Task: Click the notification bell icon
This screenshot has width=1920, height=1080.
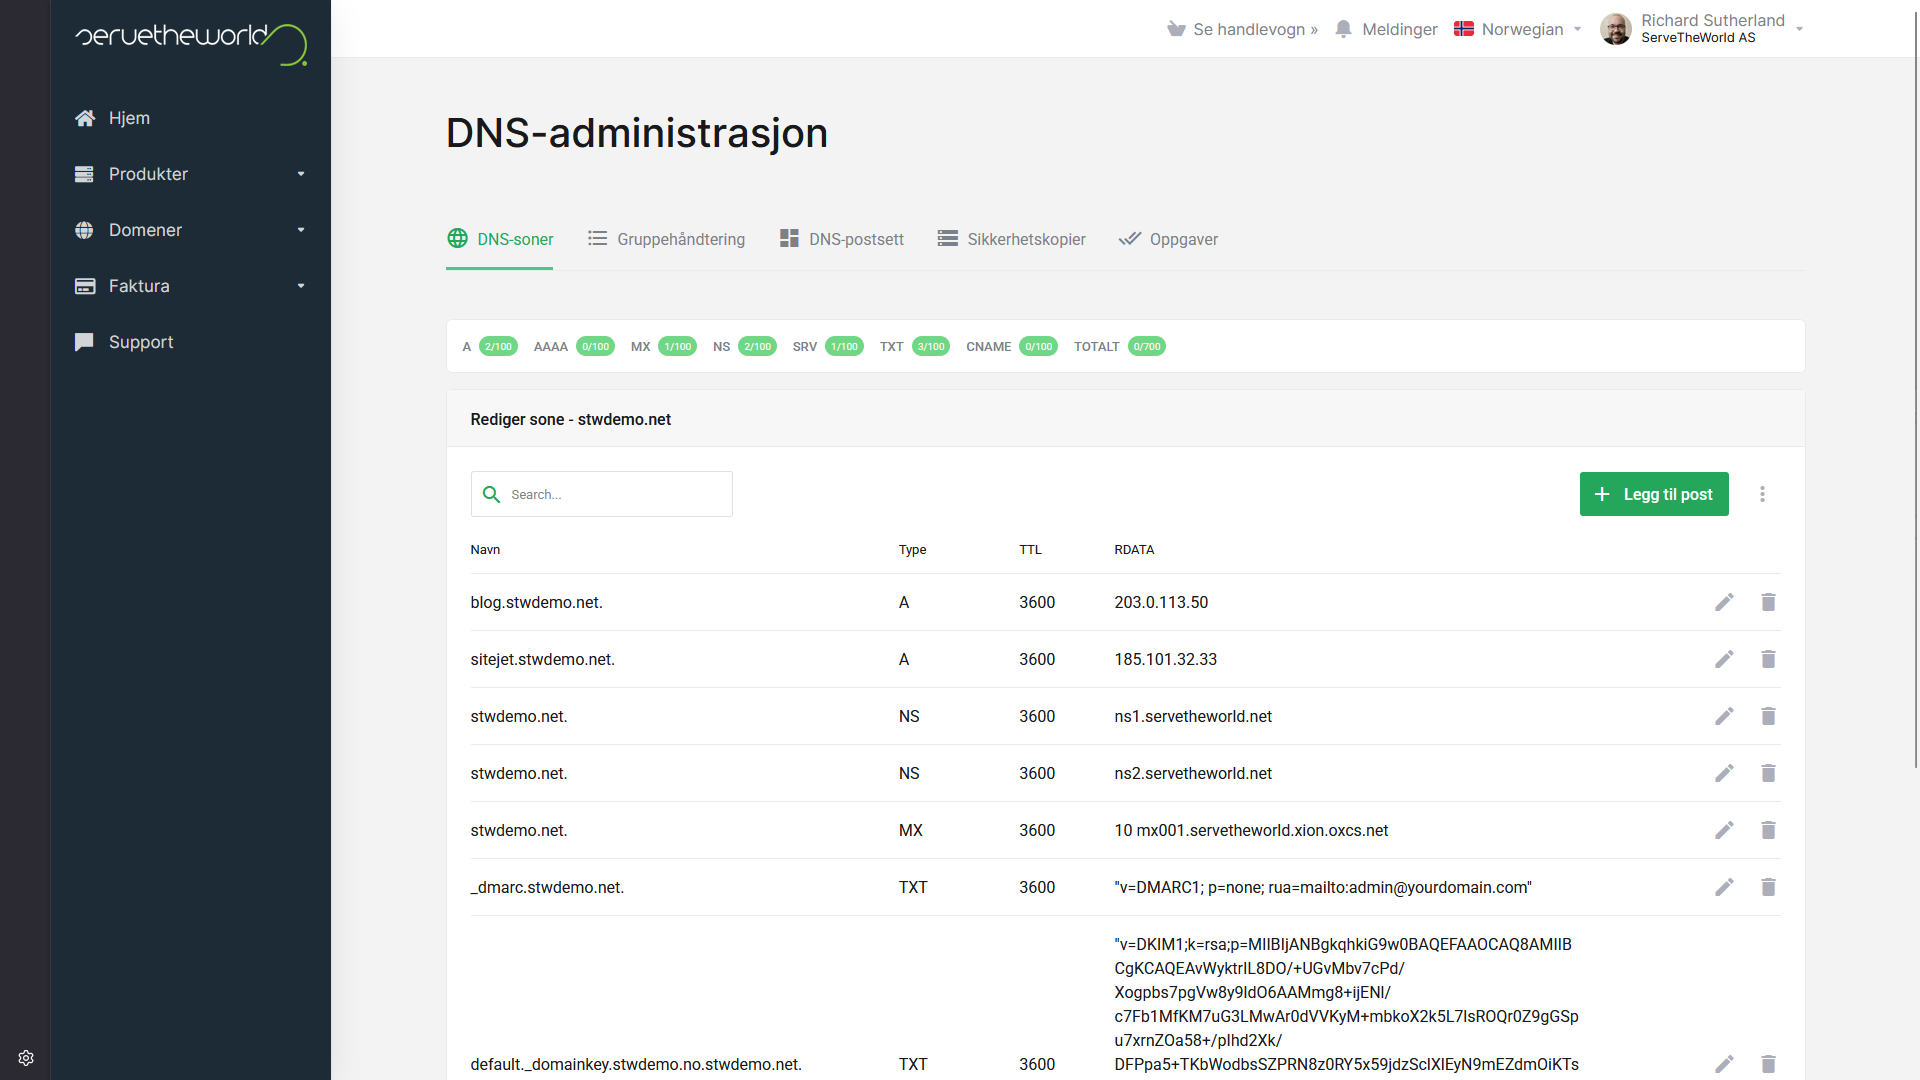Action: click(x=1343, y=29)
